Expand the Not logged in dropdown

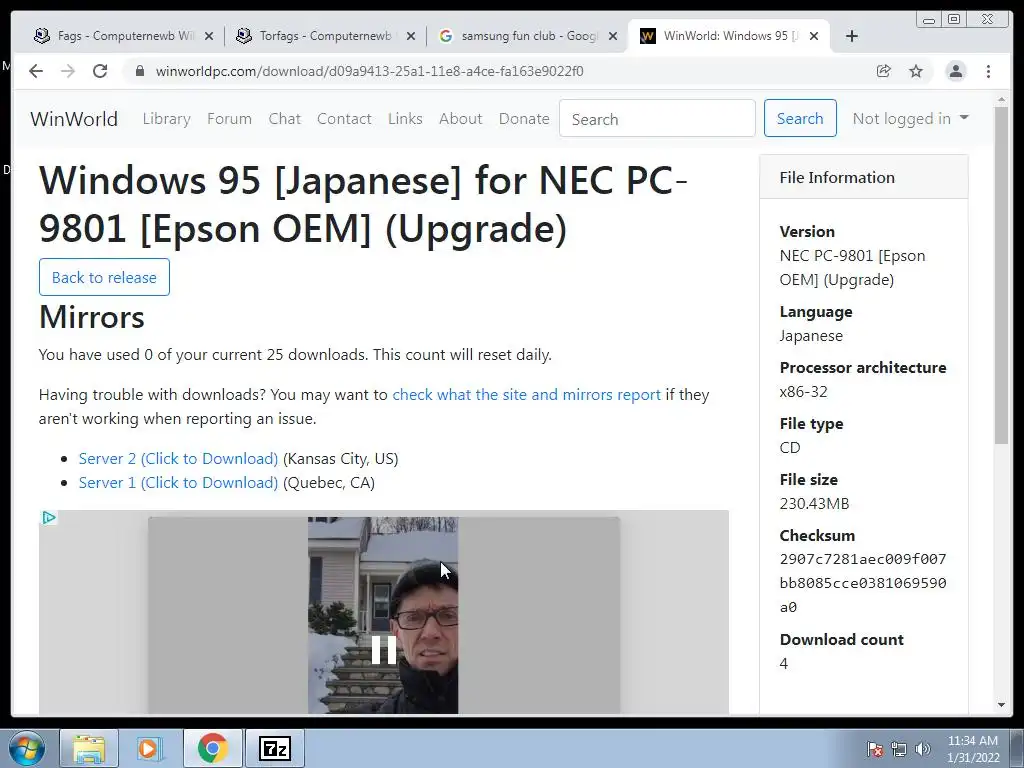click(910, 118)
